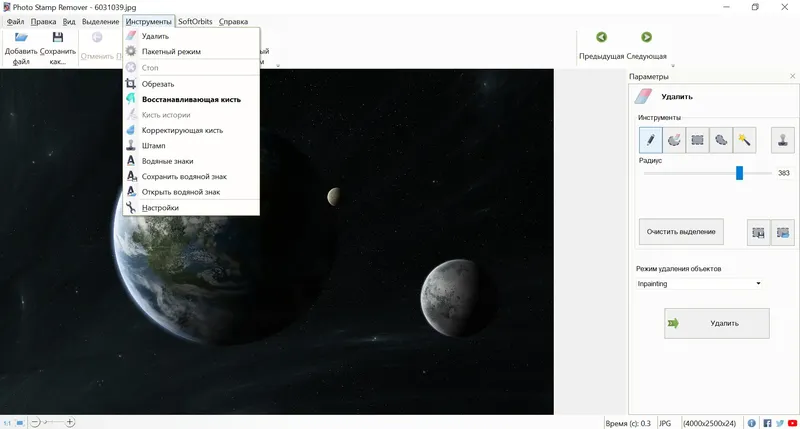Open Настройки from the menu

[x=191, y=208]
